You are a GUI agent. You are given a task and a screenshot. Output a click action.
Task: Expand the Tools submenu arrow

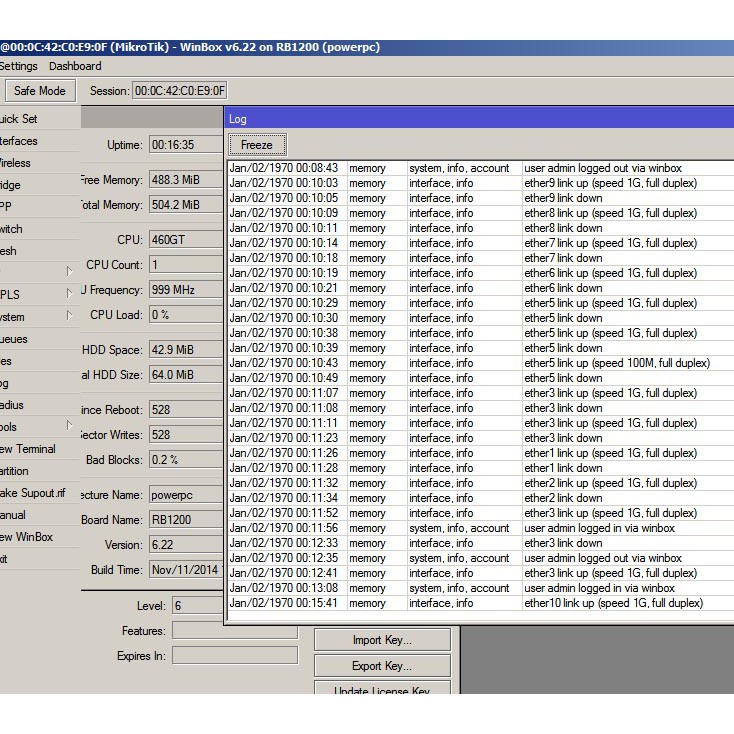69,426
